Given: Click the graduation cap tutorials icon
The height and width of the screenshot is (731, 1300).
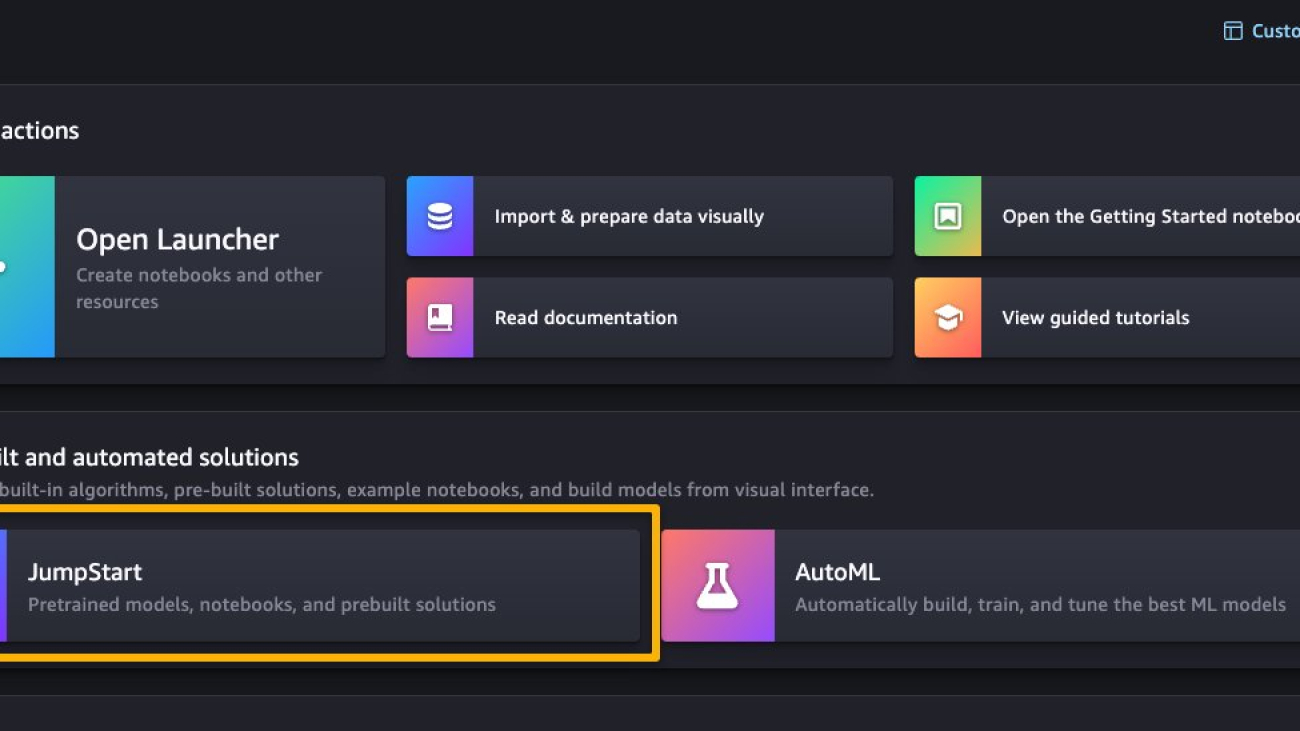Looking at the screenshot, I should pyautogui.click(x=947, y=318).
